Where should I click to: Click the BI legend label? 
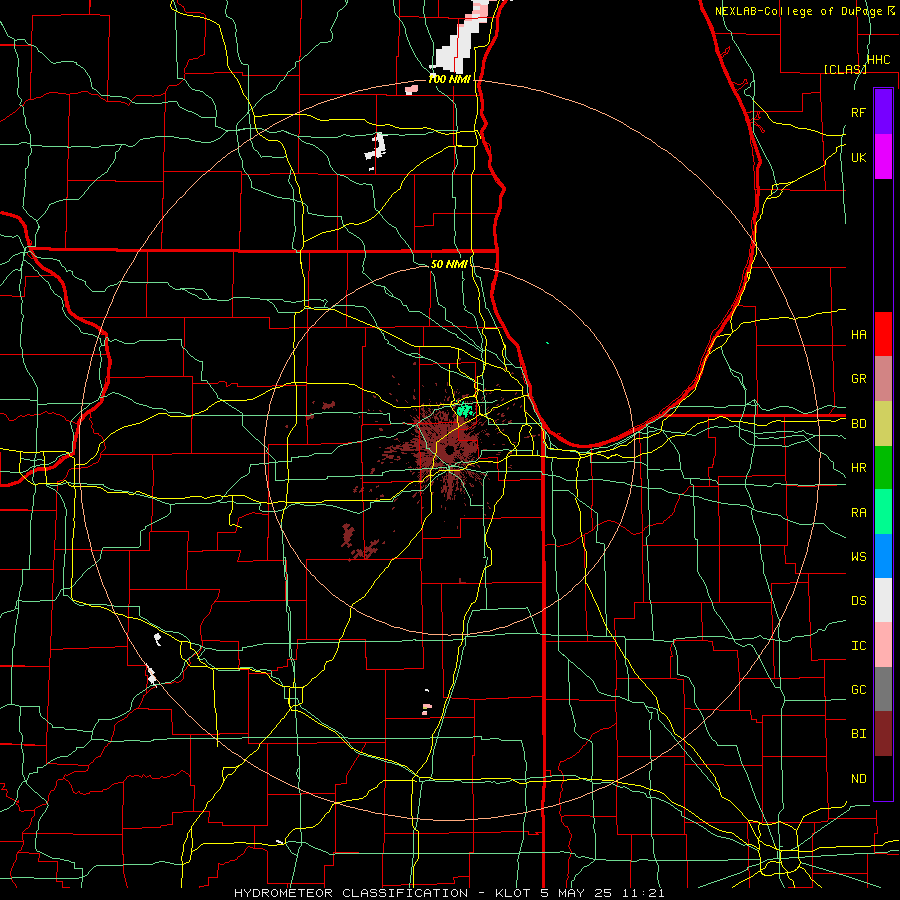(x=859, y=734)
